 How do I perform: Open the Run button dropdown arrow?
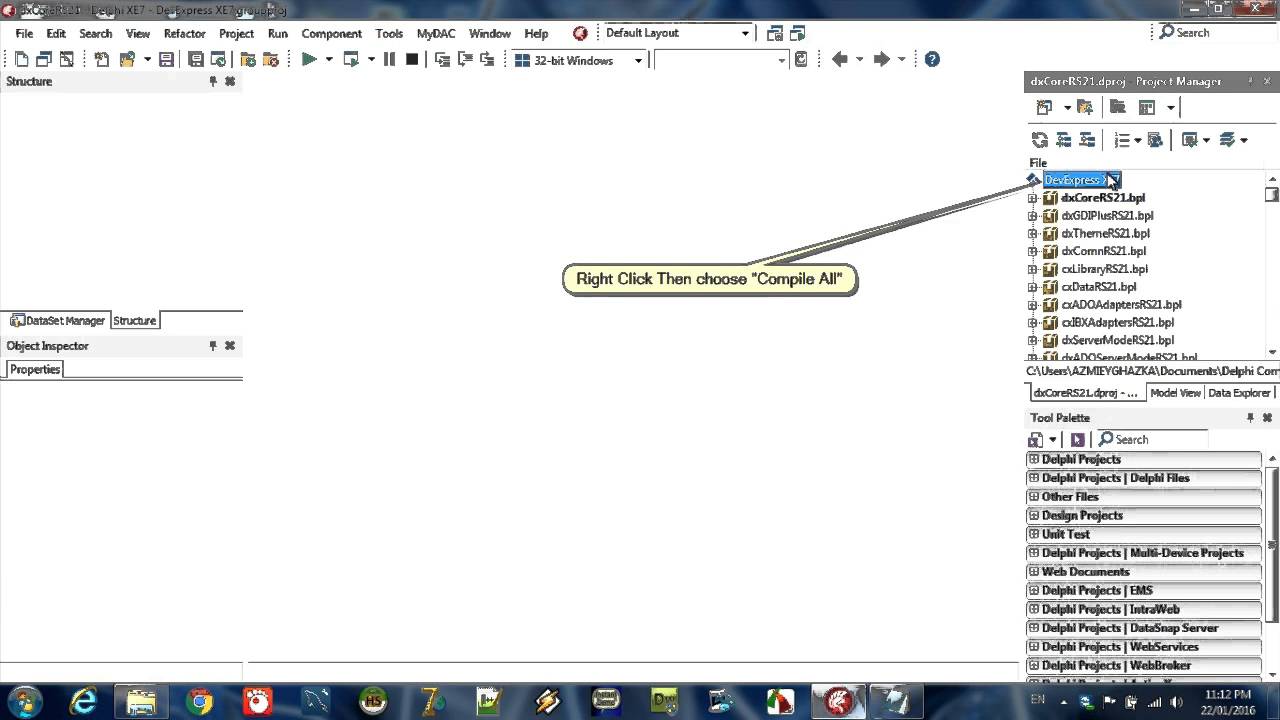click(329, 60)
